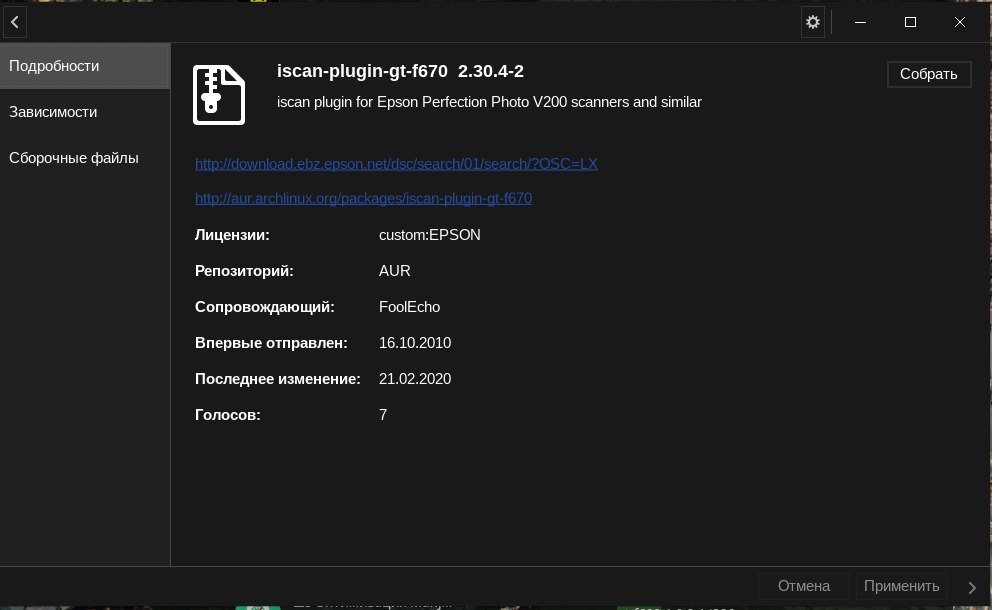Click the Сопровождающий label
Screen dimensions: 992x610
264,307
